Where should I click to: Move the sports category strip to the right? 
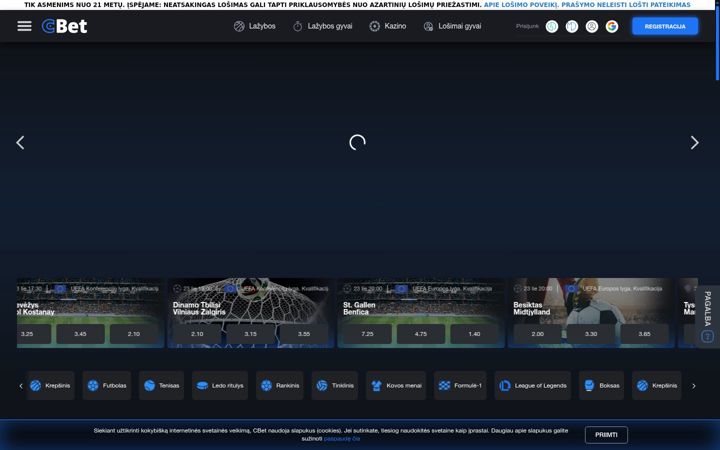694,386
